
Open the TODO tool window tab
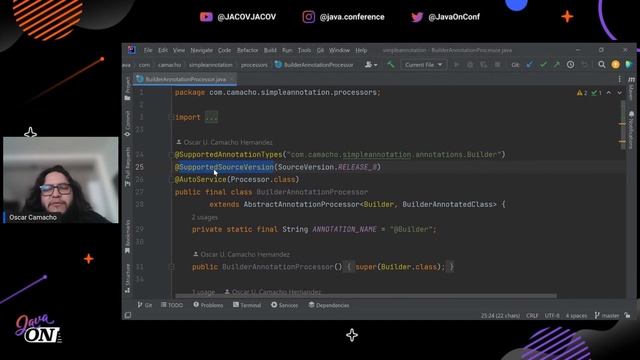pyautogui.click(x=172, y=305)
